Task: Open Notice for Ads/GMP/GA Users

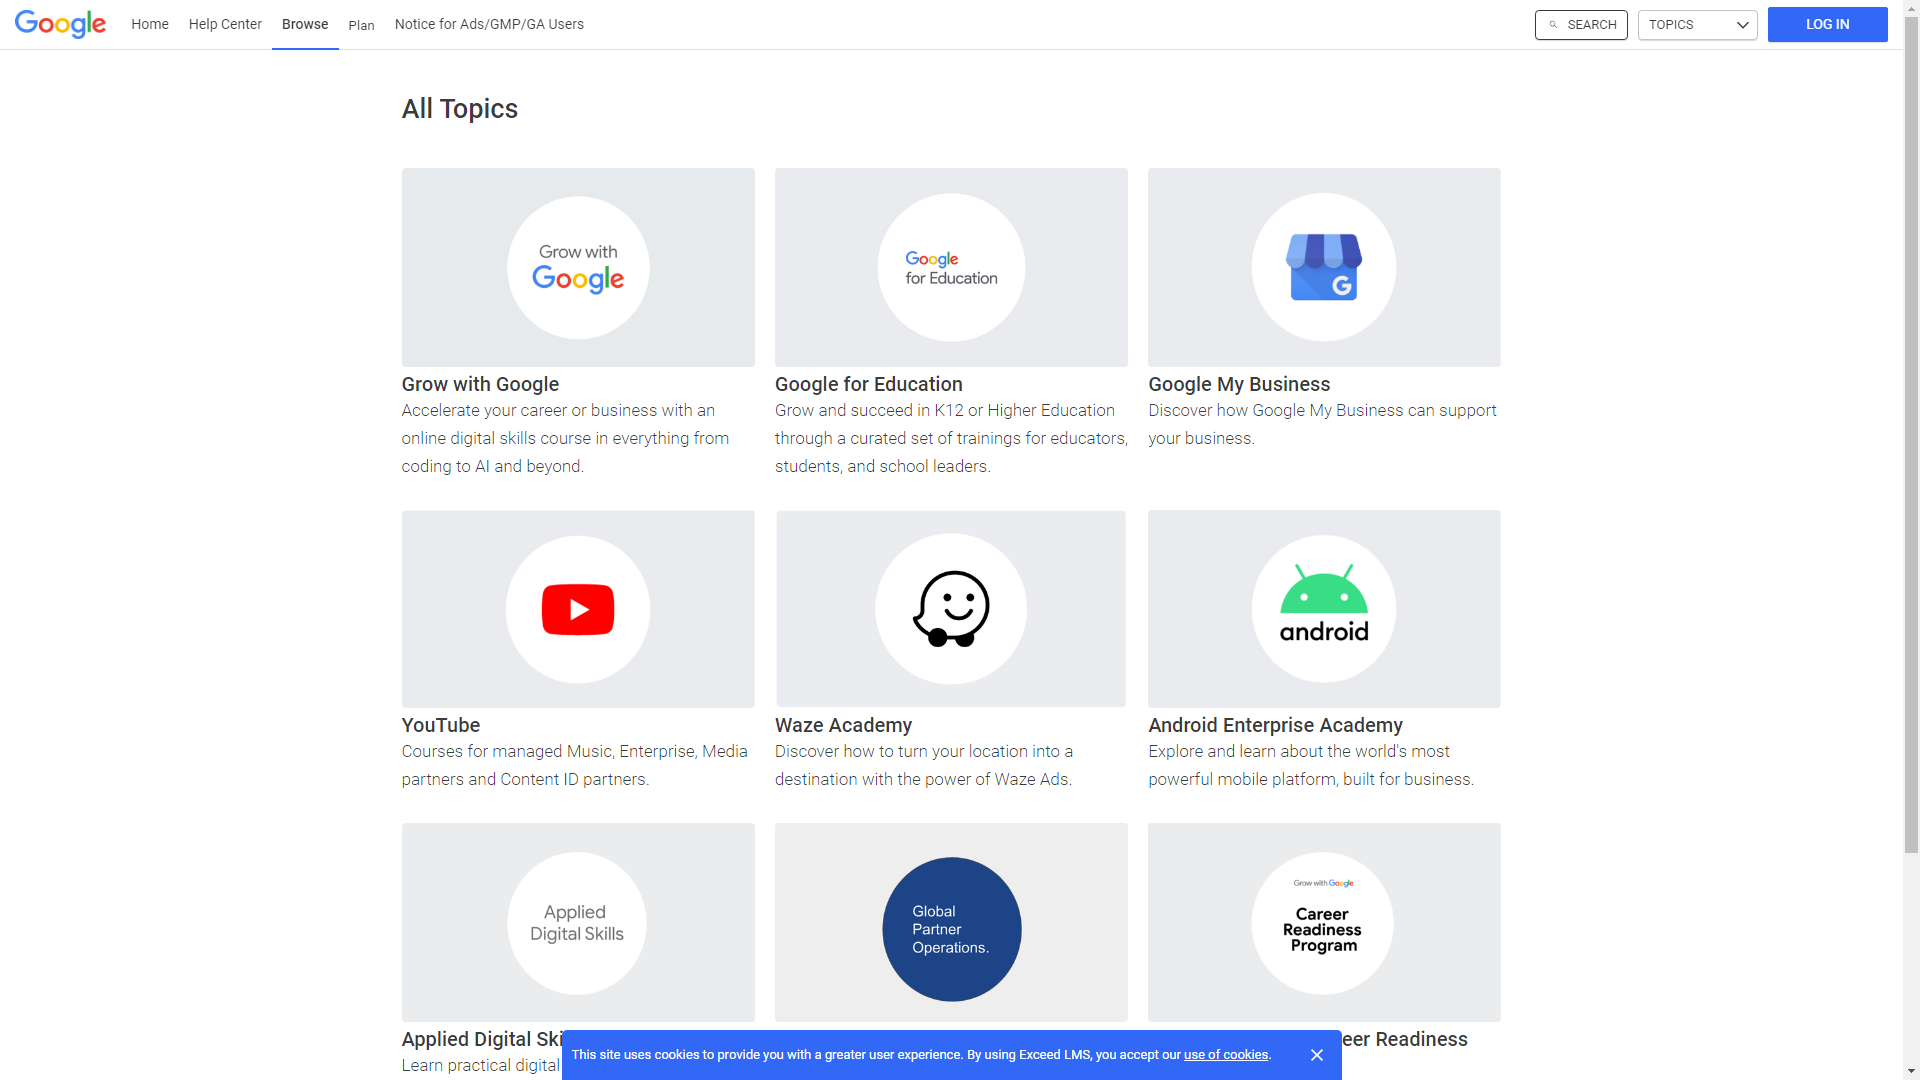Action: pyautogui.click(x=489, y=24)
